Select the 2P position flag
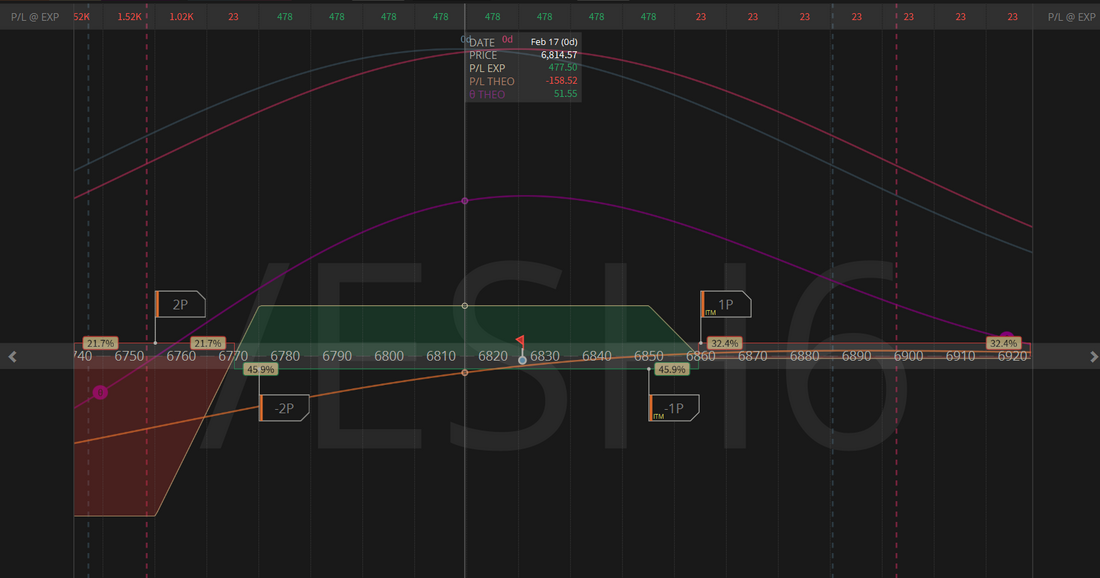This screenshot has width=1100, height=578. [181, 304]
